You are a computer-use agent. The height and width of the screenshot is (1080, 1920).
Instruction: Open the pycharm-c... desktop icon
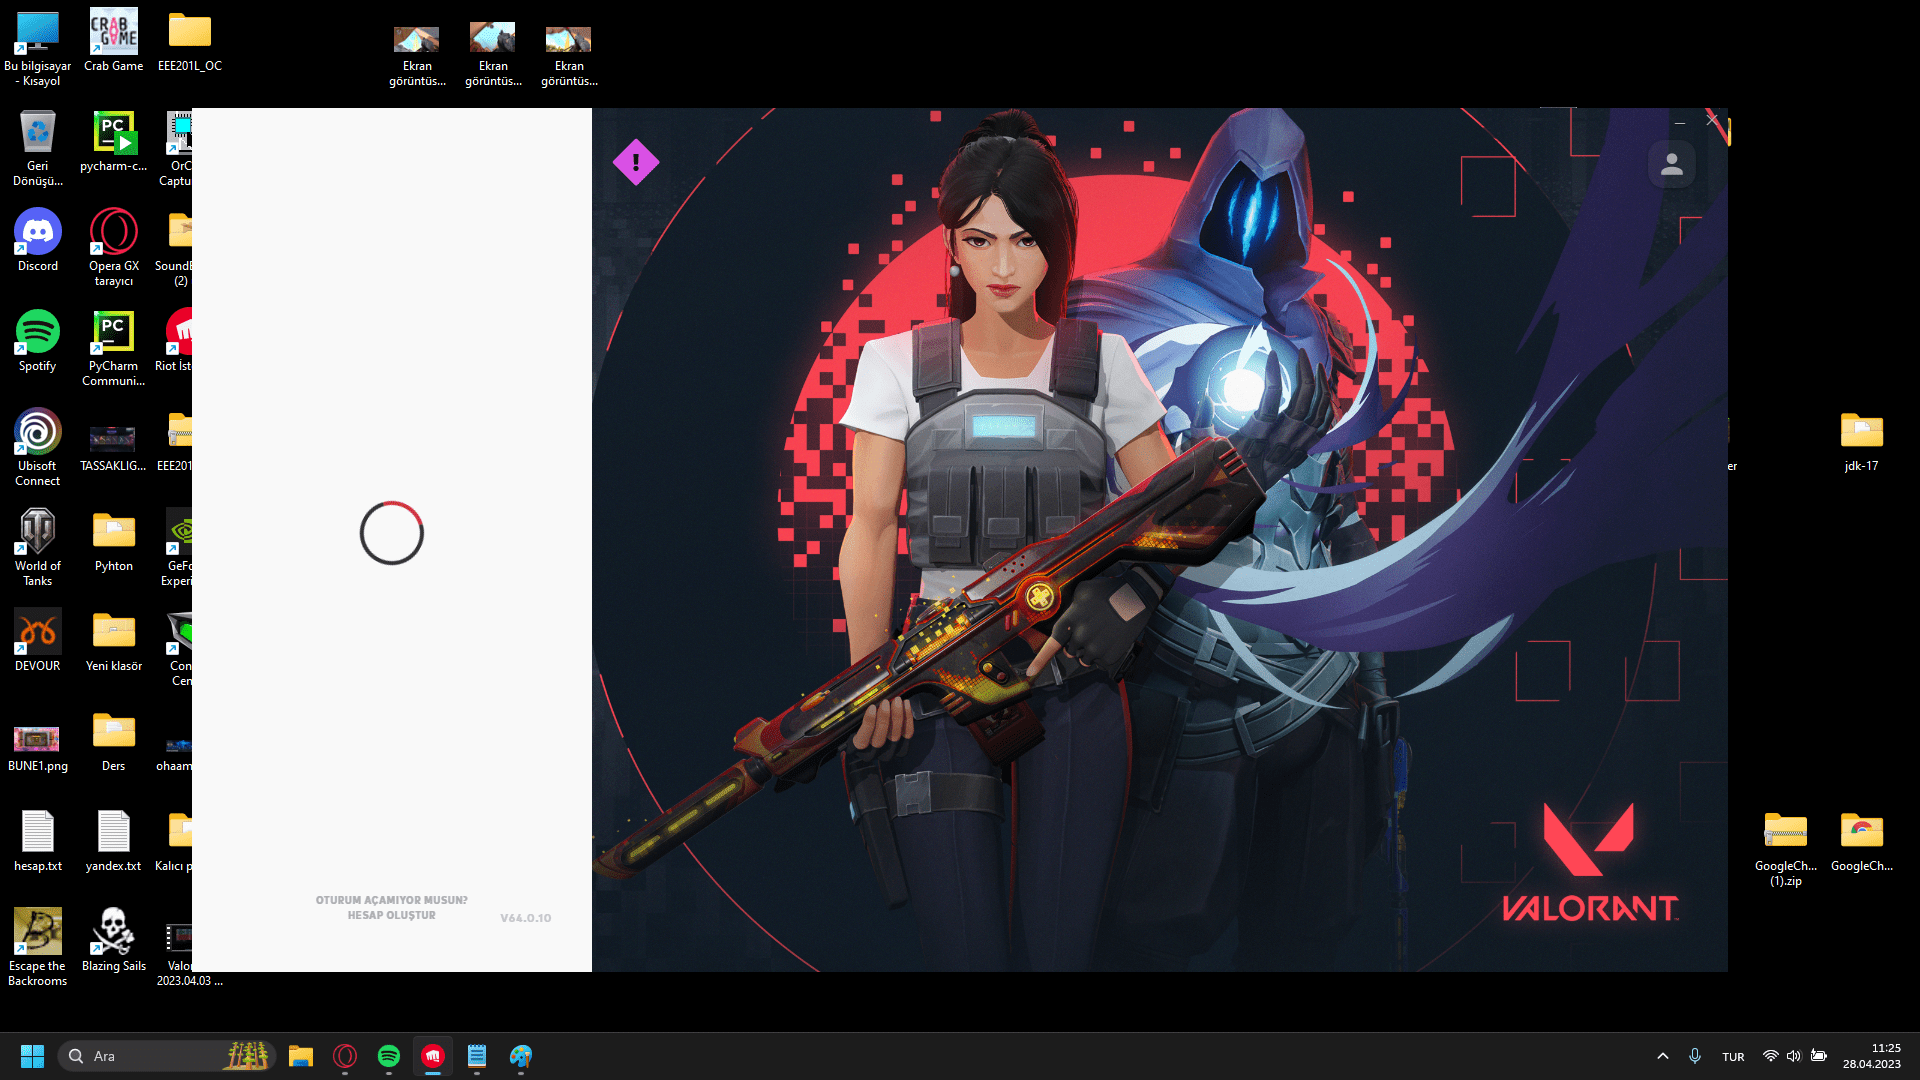coord(114,141)
